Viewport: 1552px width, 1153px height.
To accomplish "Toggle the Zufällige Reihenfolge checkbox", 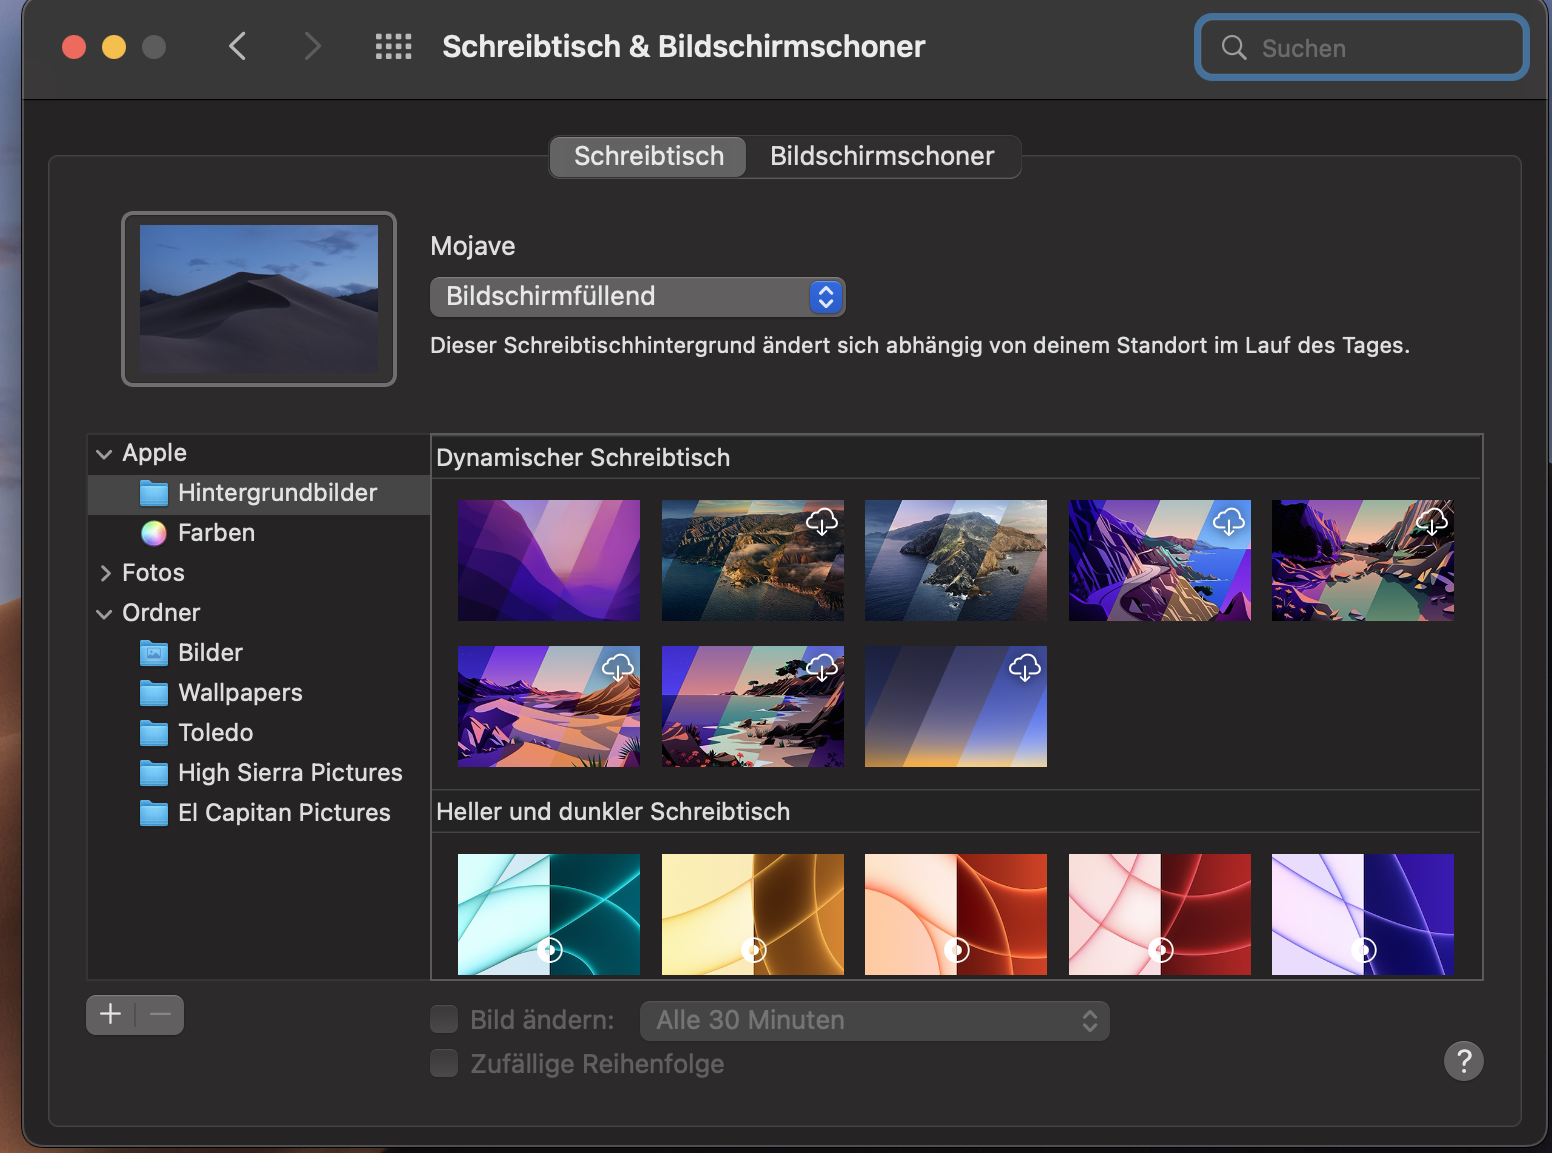I will click(x=444, y=1064).
